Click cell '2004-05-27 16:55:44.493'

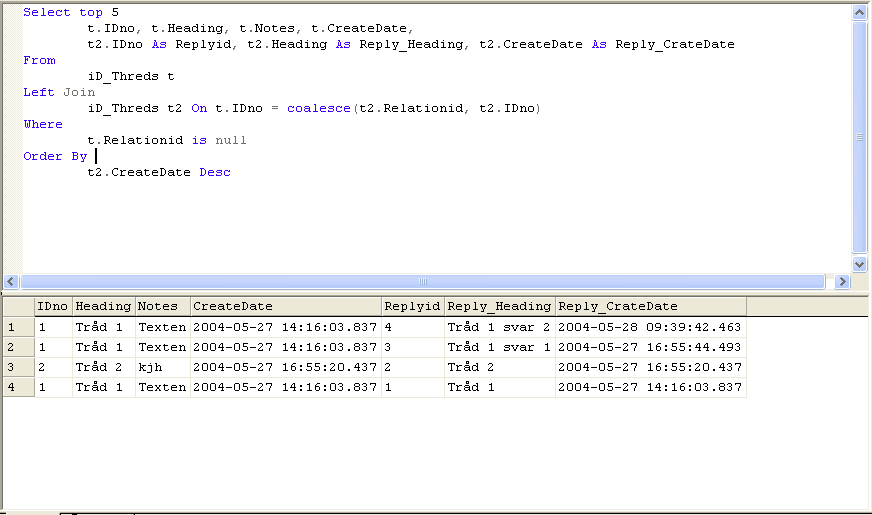tap(651, 348)
